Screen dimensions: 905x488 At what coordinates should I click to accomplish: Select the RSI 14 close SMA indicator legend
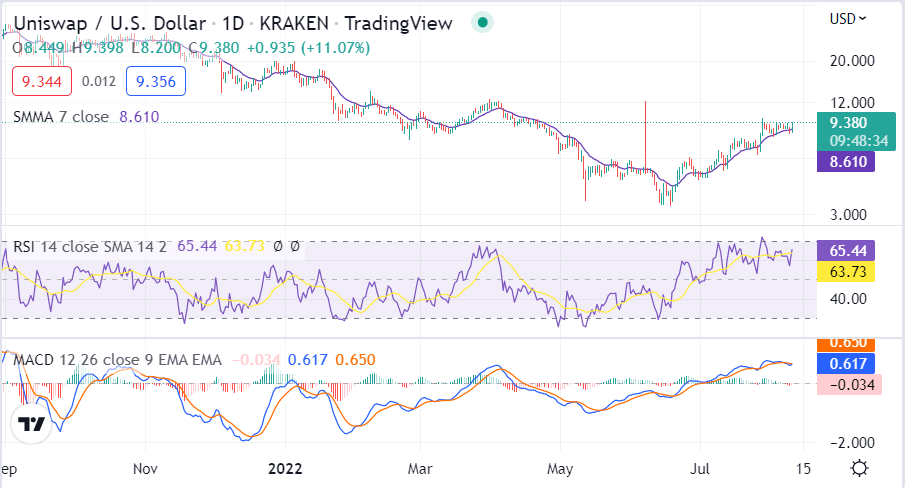89,247
